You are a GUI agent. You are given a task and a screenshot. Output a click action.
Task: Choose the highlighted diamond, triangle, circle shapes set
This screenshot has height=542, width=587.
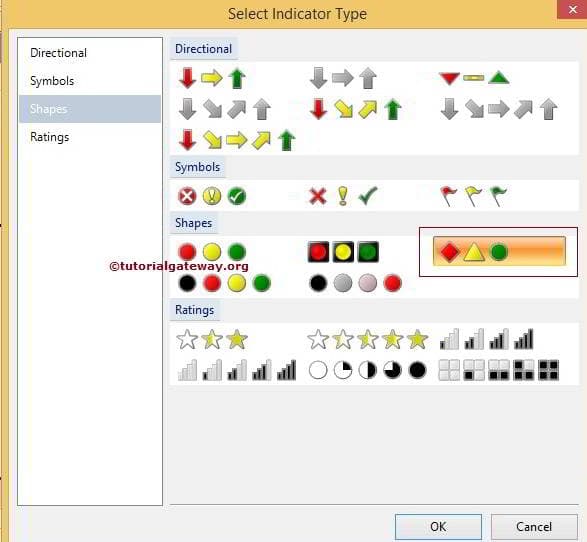tap(499, 252)
